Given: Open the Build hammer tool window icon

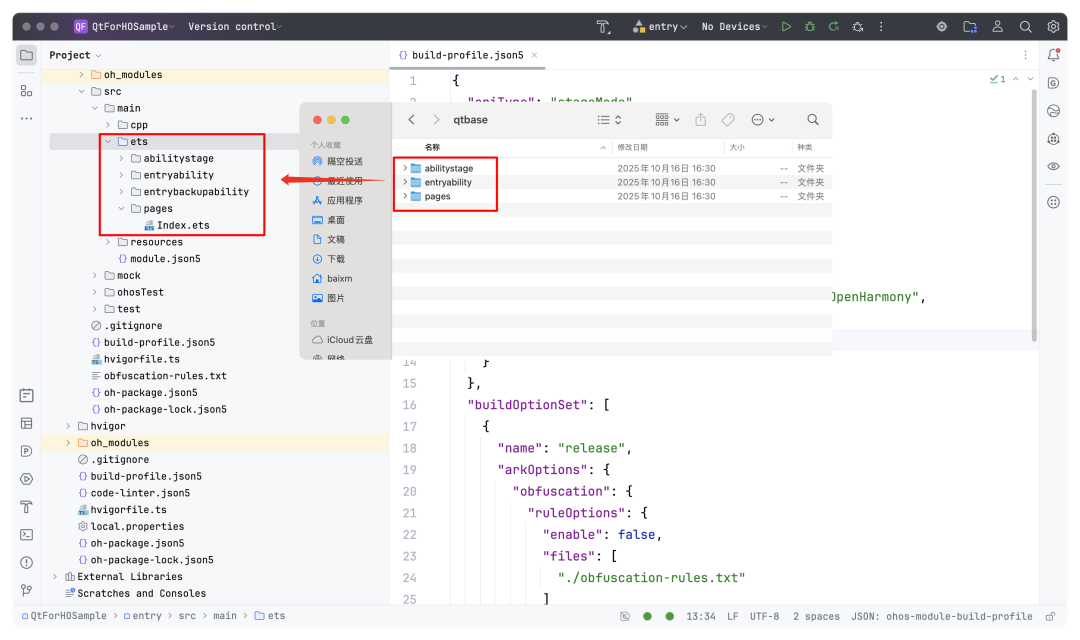Looking at the screenshot, I should coord(27,507).
